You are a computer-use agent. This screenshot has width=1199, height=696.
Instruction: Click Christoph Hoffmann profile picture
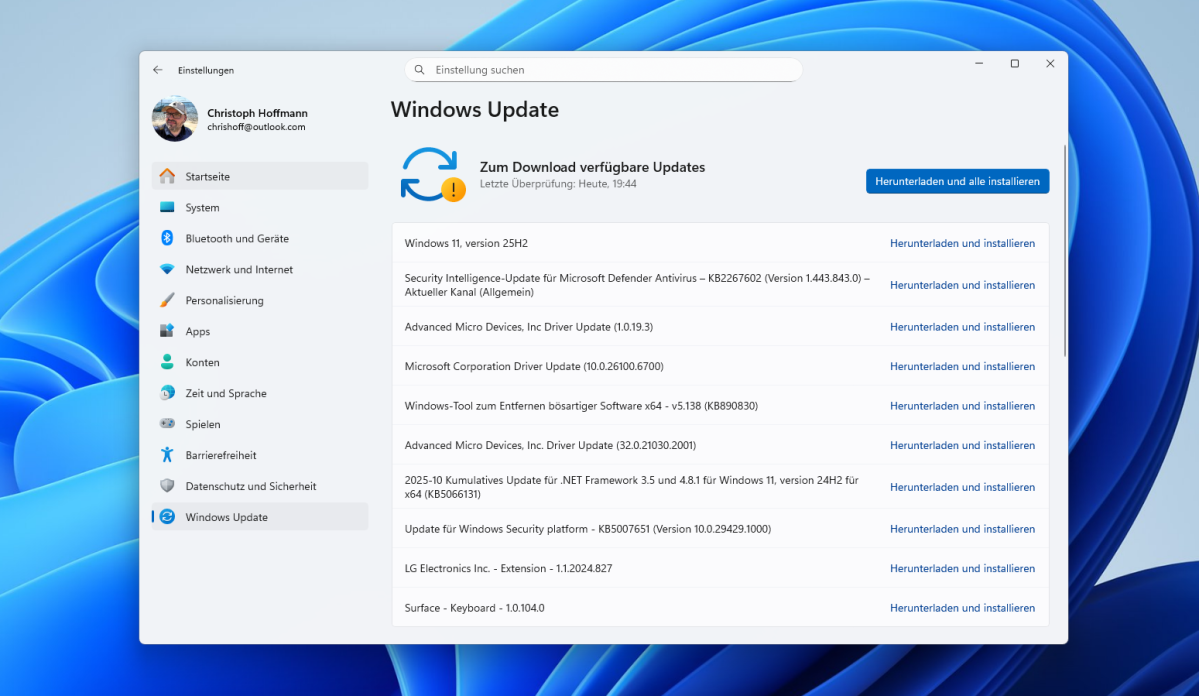point(175,119)
